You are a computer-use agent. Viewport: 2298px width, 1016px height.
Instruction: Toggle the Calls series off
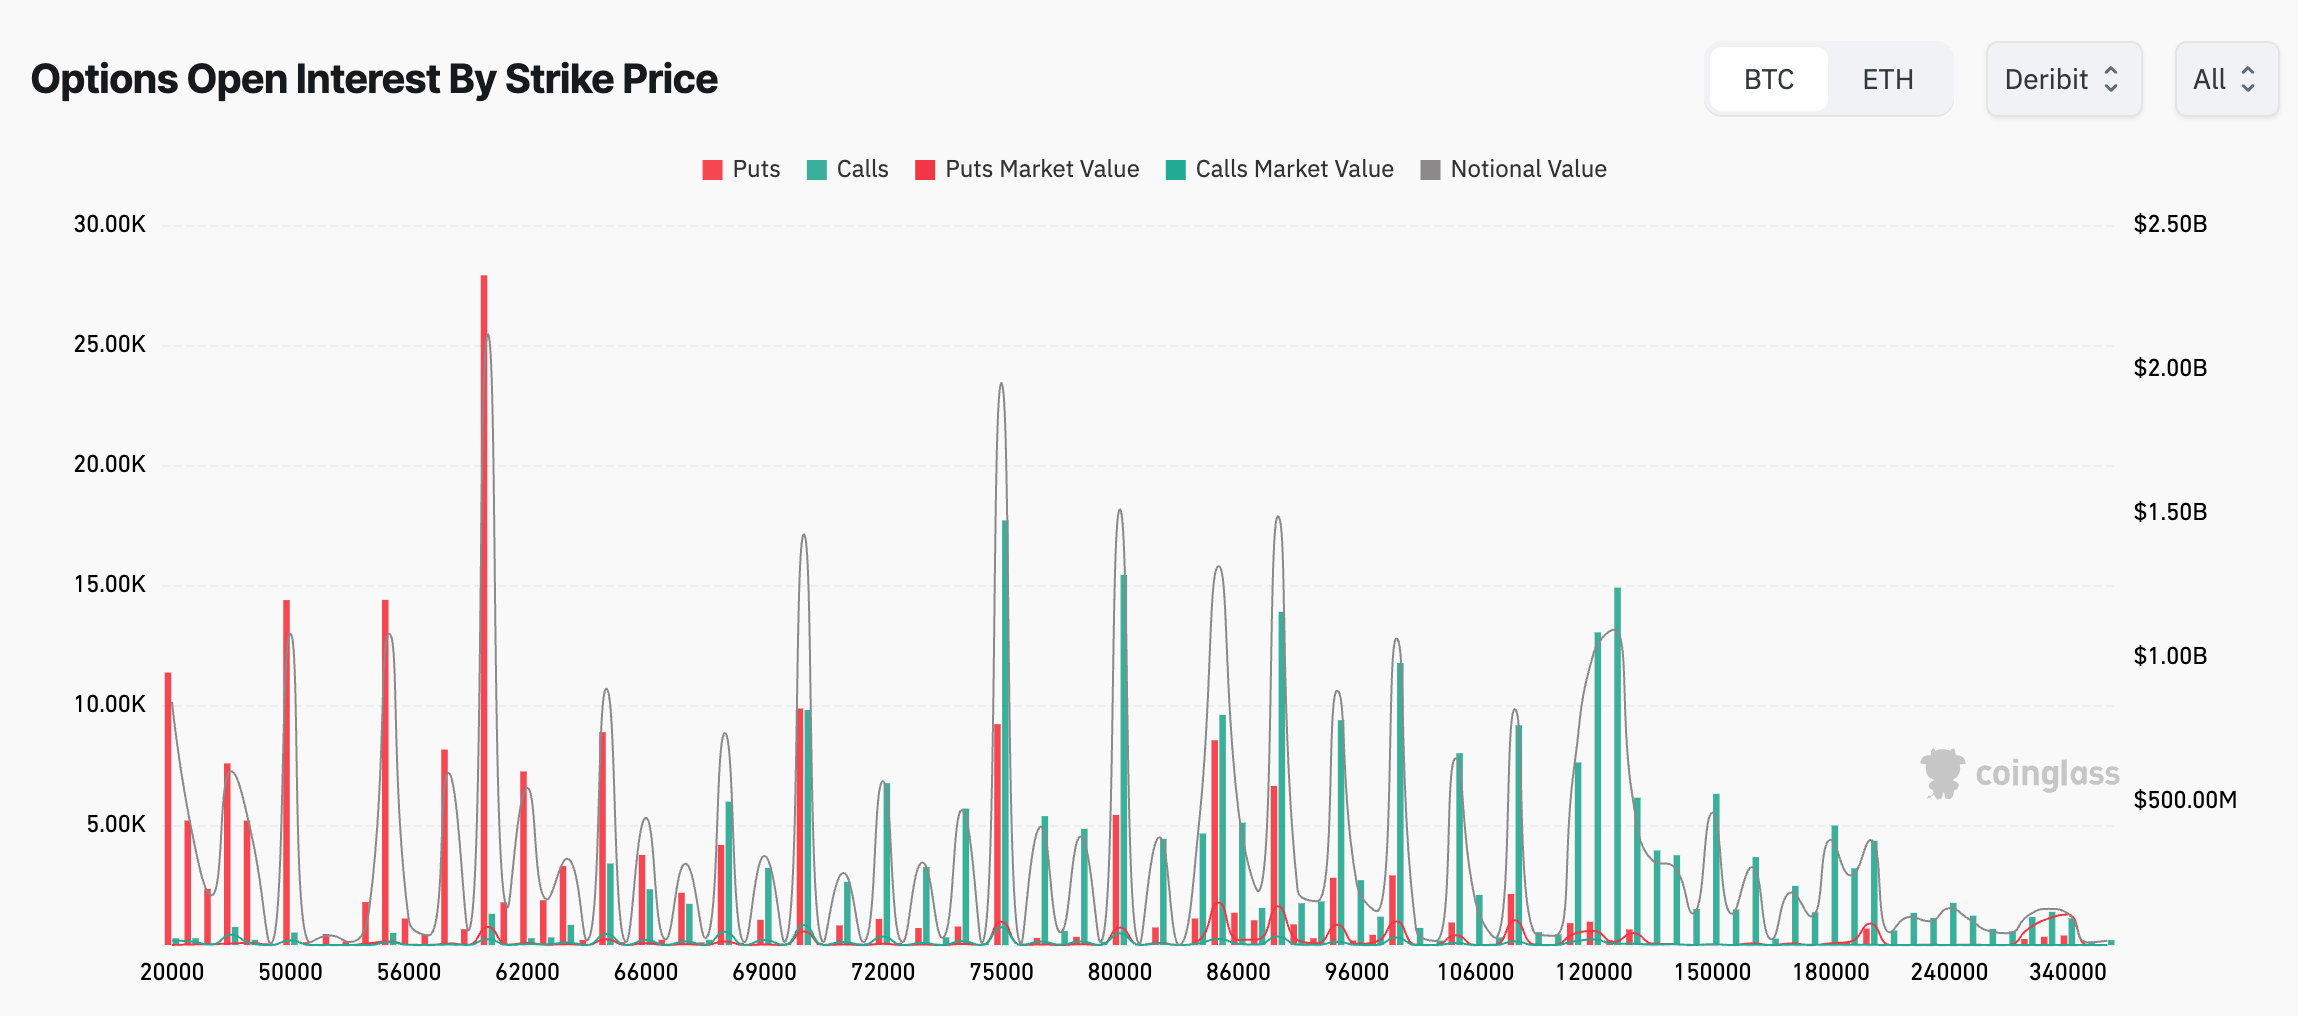tap(845, 169)
